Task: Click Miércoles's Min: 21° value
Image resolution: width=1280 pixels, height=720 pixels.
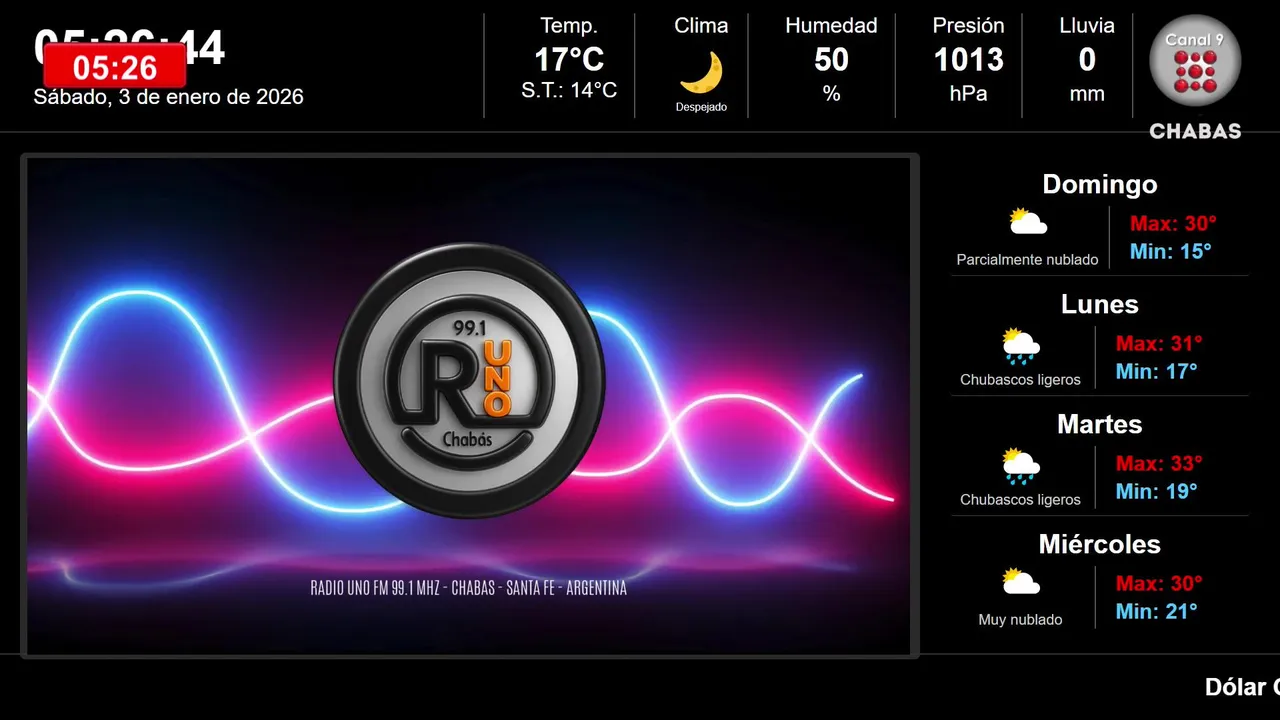Action: pyautogui.click(x=1156, y=612)
